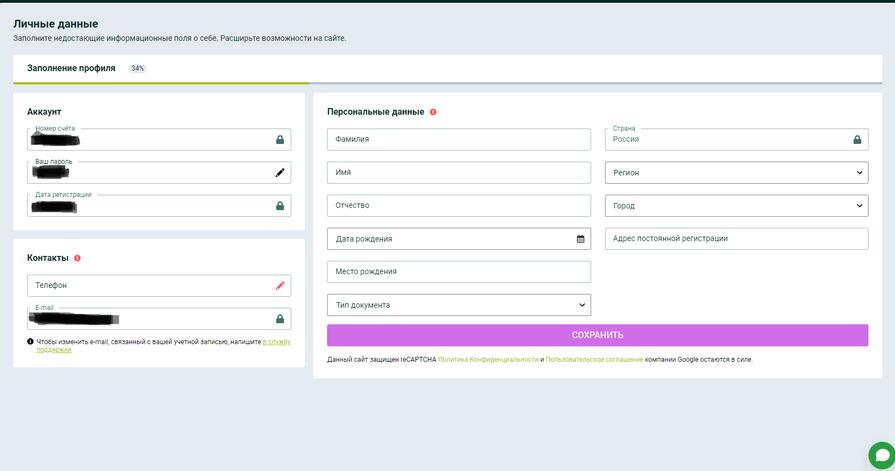Click the red warning icon next to Контакты
895x471 pixels.
(x=77, y=258)
